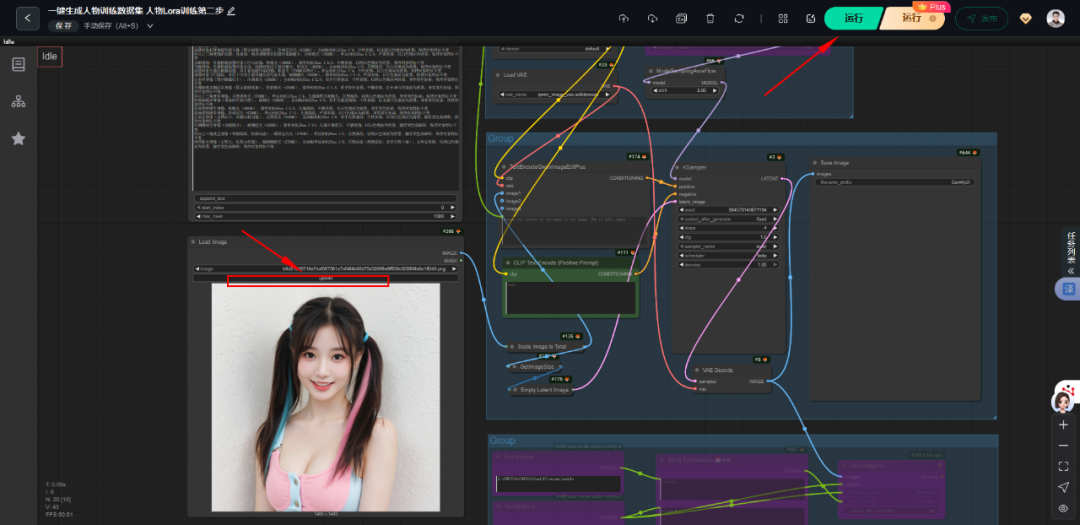The height and width of the screenshot is (525, 1080).
Task: Click the edit note icon beside grid icon
Action: 811,19
